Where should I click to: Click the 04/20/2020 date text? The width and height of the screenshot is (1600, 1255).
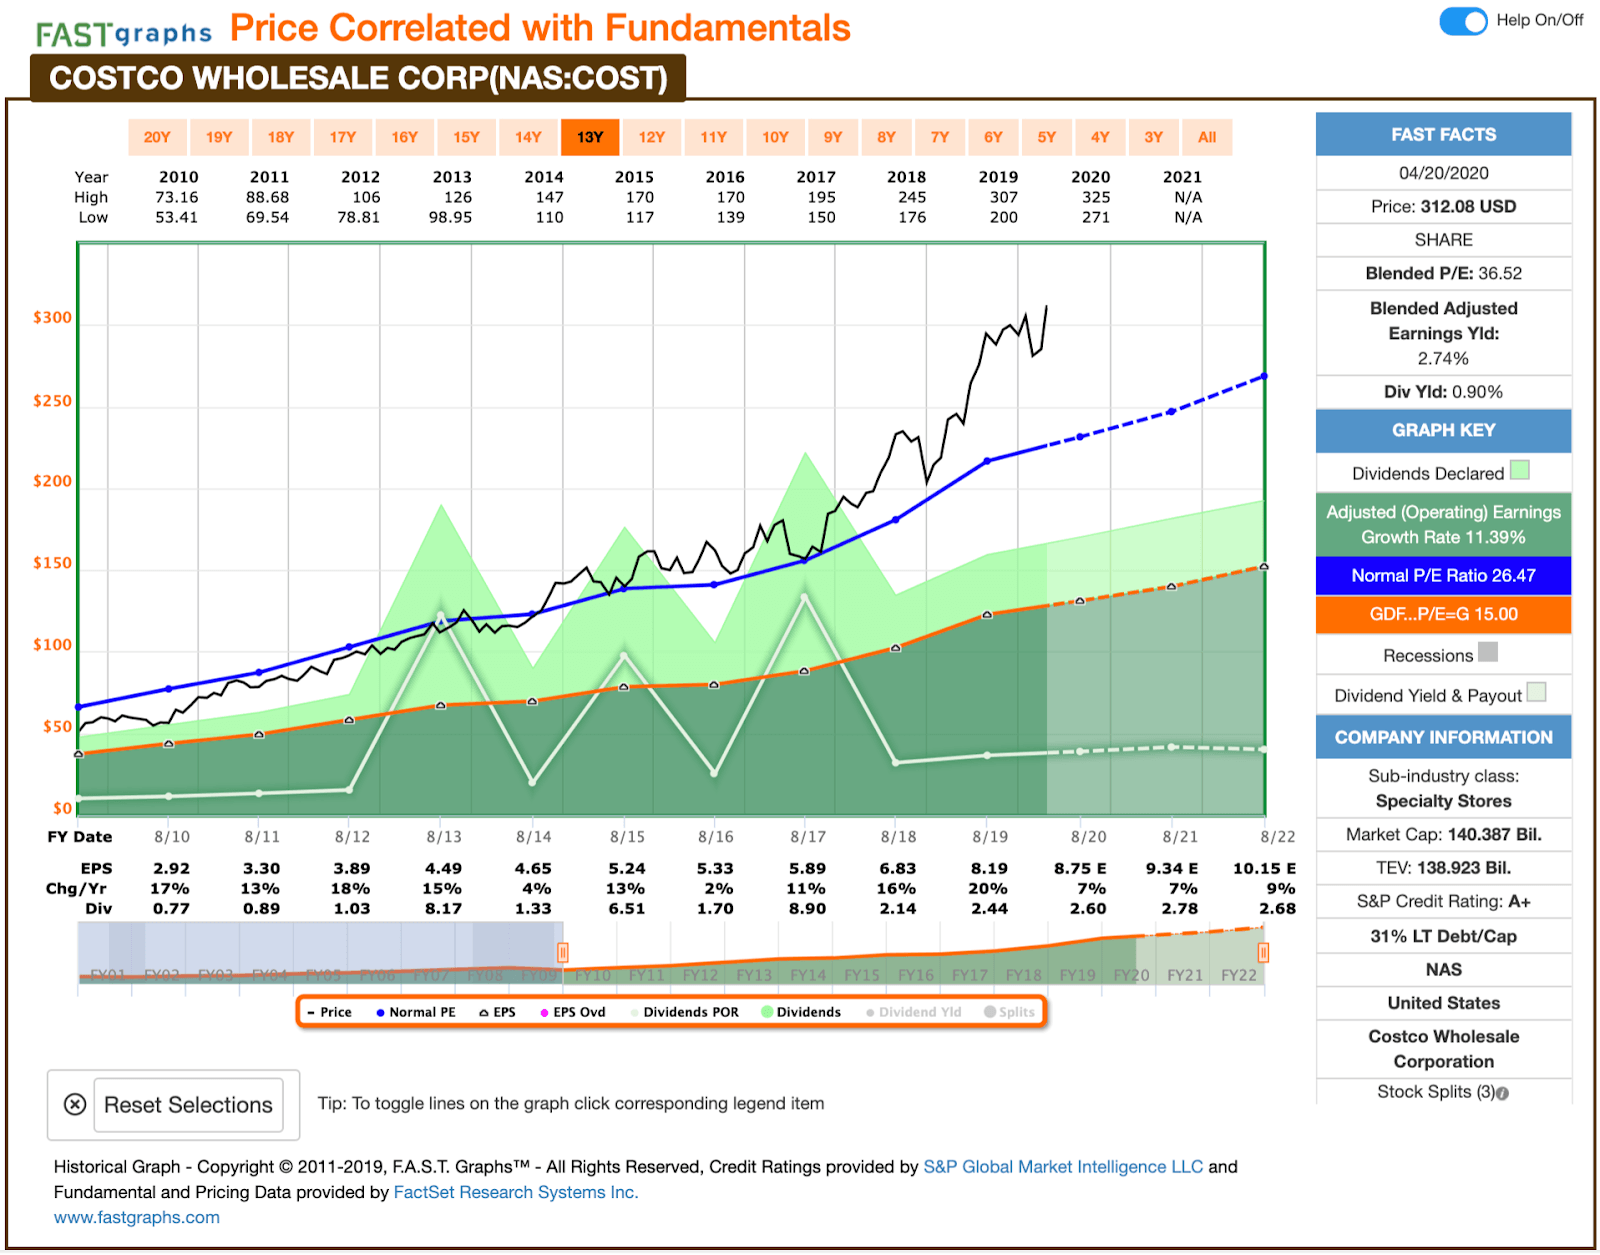tap(1443, 173)
